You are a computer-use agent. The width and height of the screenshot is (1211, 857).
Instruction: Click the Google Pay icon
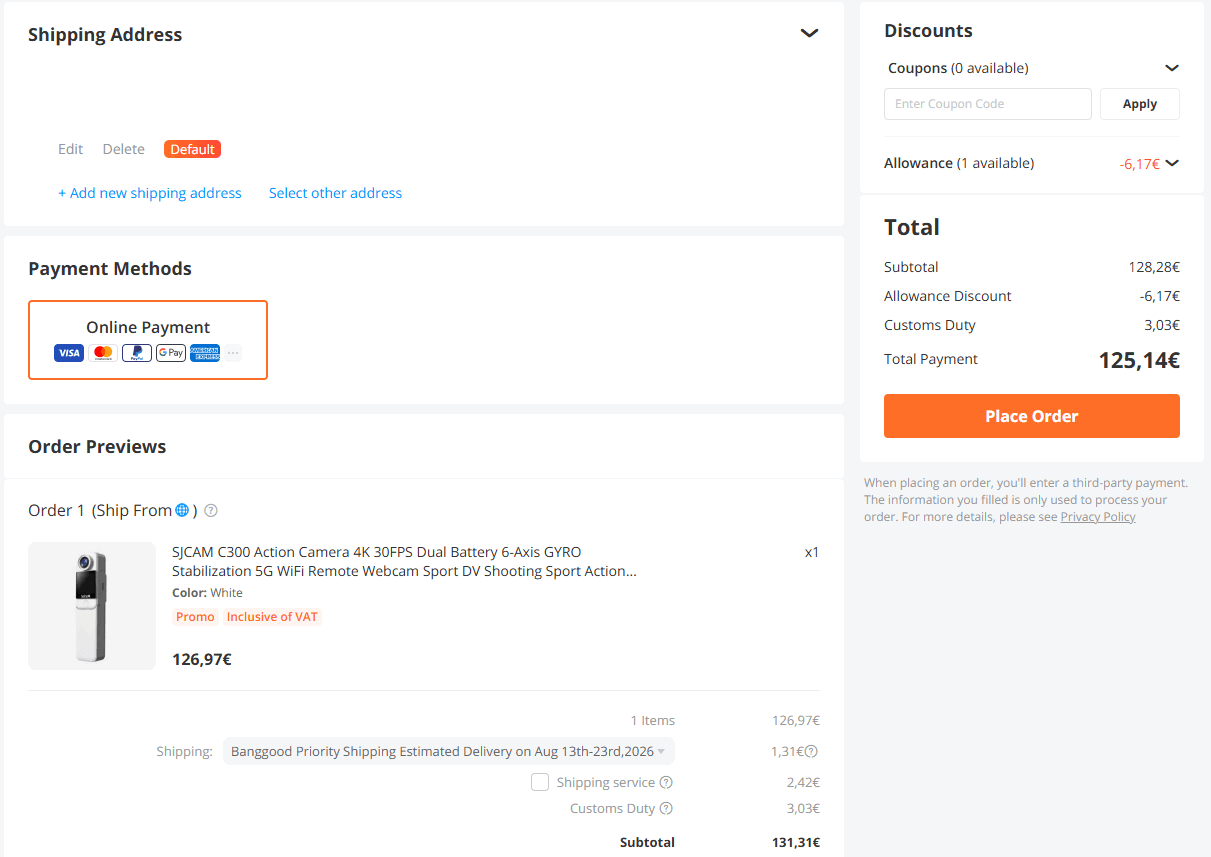pos(171,353)
